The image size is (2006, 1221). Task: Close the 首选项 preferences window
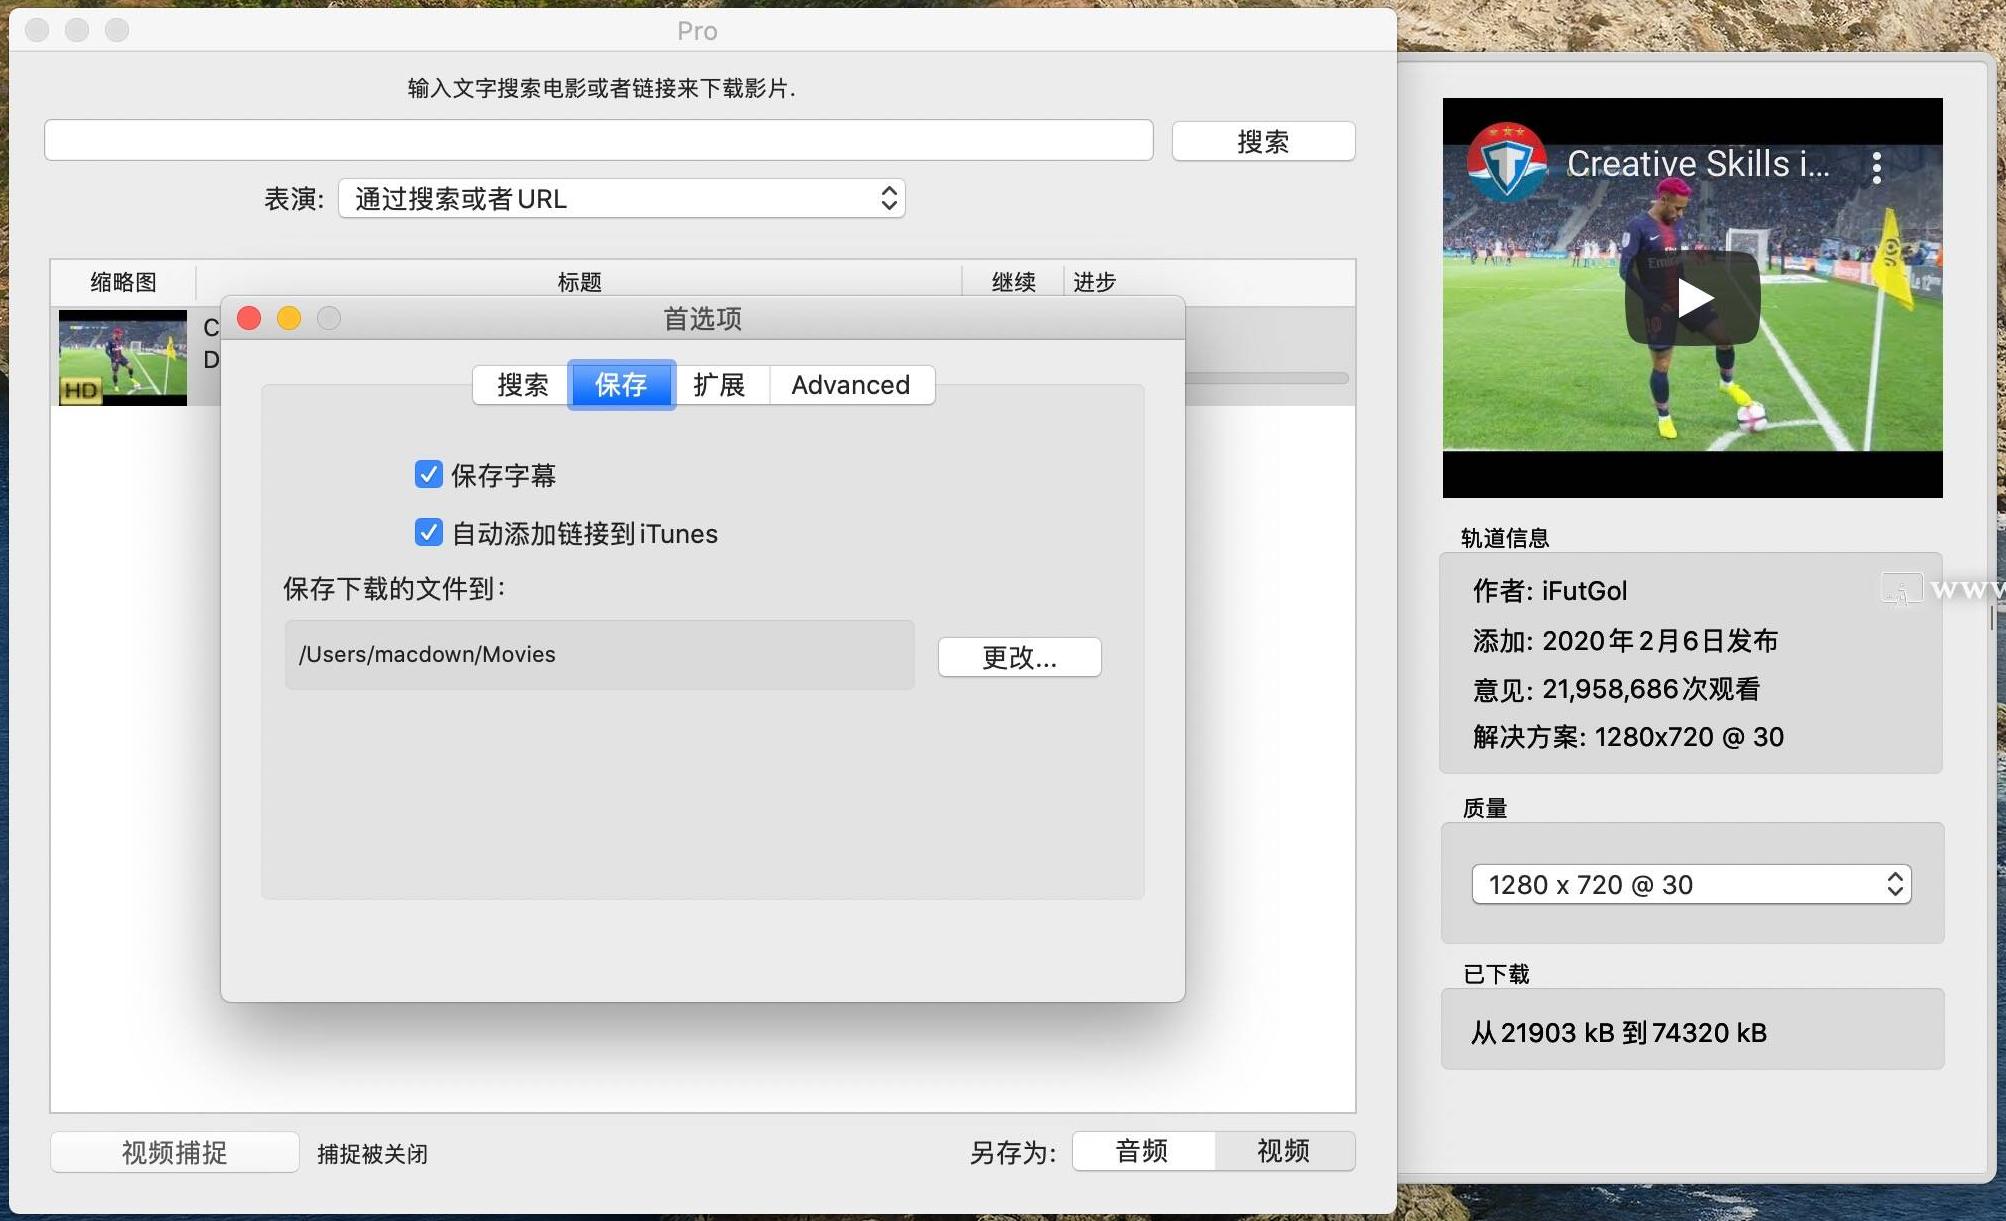249,318
